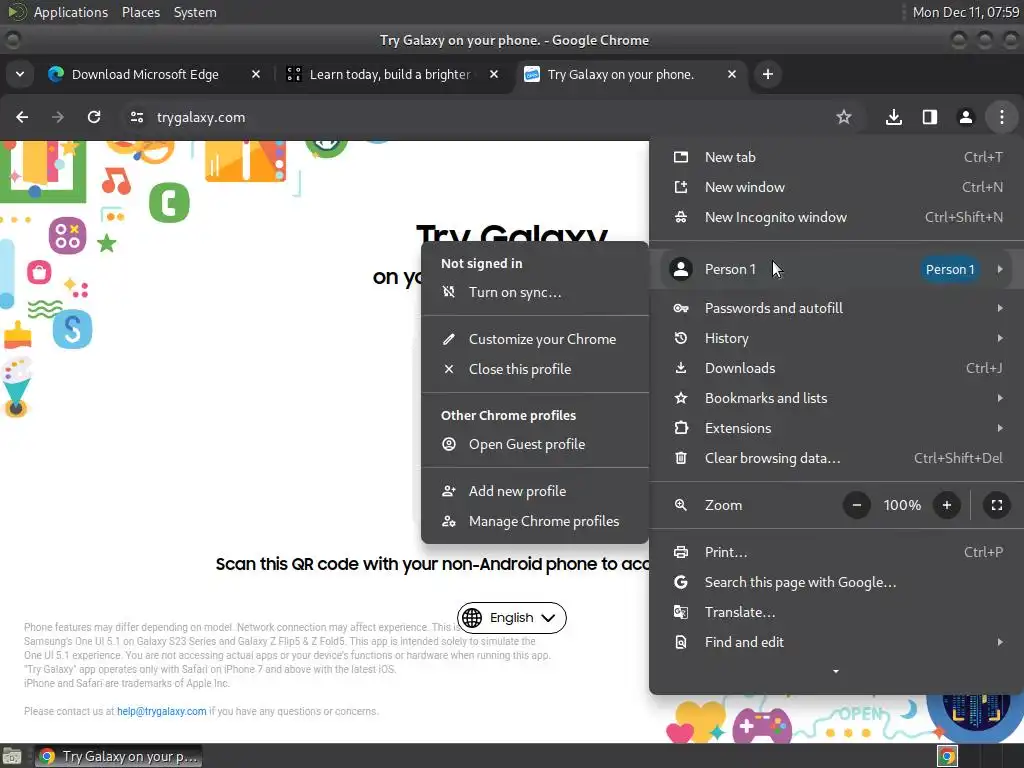Open the System menu in the top panel
This screenshot has height=768, width=1024.
pyautogui.click(x=195, y=12)
